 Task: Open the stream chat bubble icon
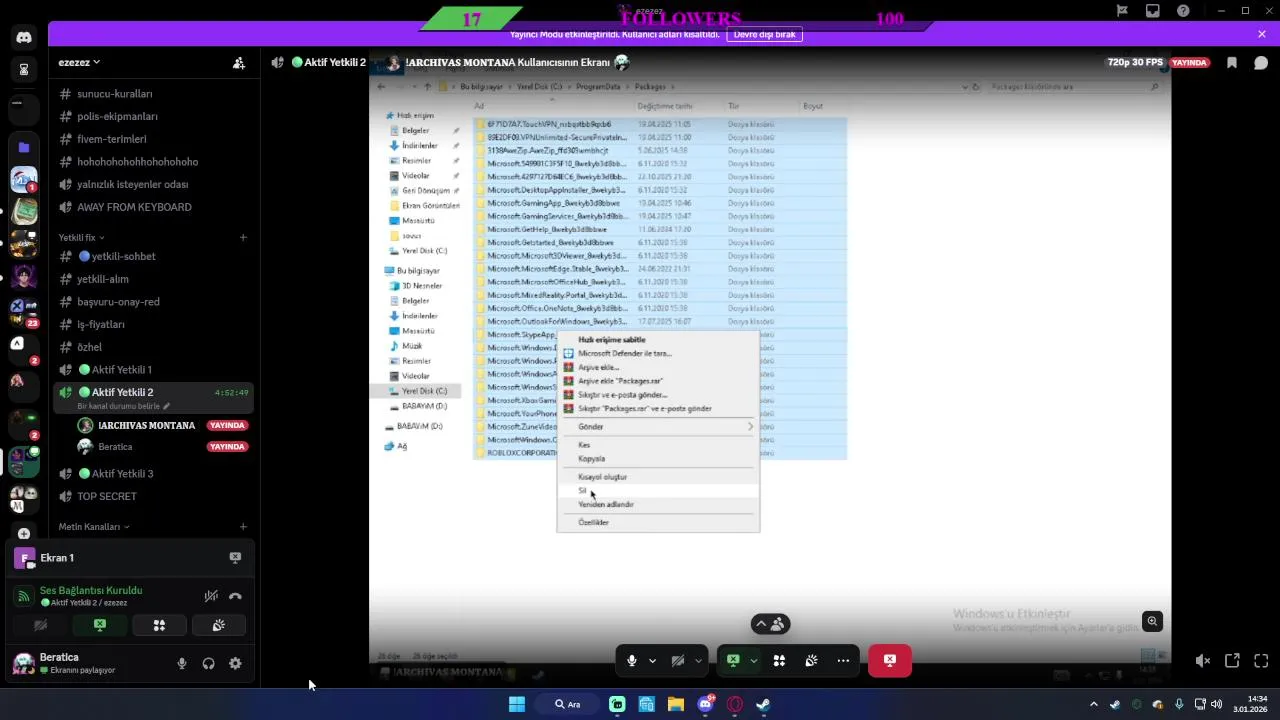tap(1261, 62)
